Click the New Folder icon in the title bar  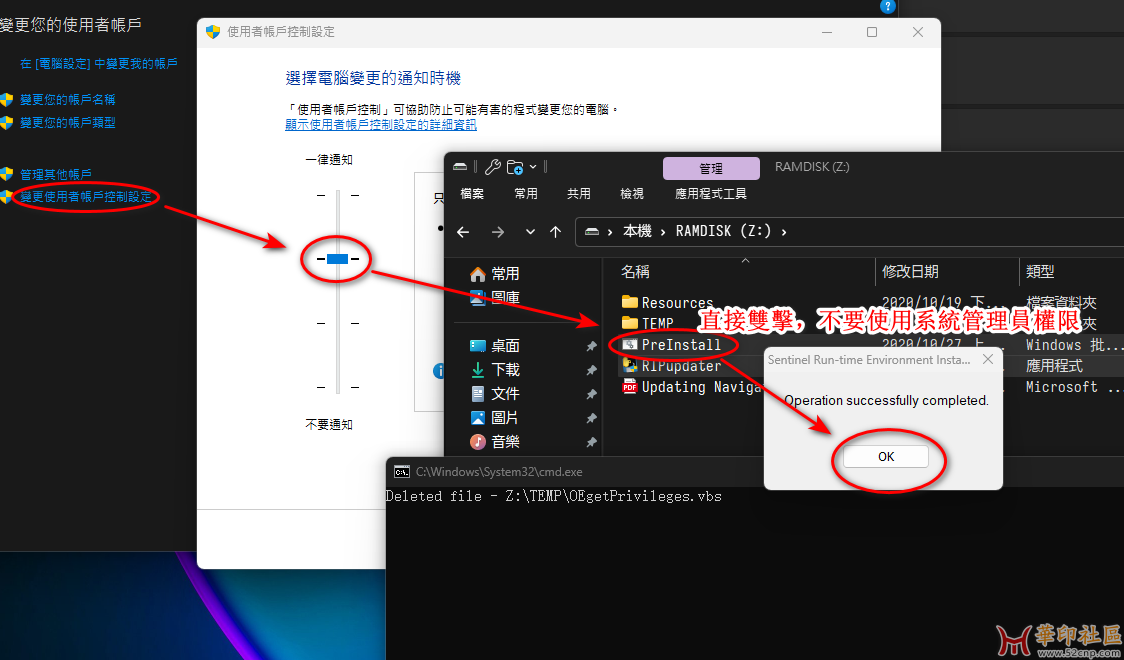tap(514, 167)
